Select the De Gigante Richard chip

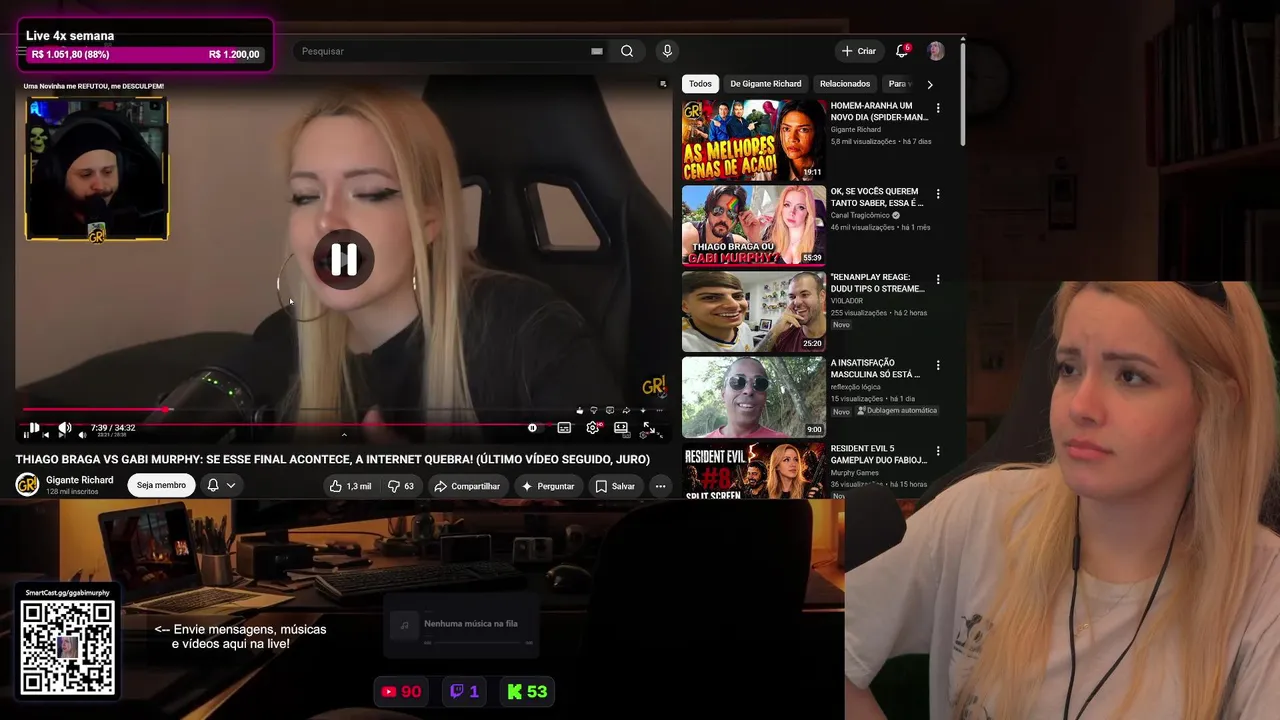point(766,84)
